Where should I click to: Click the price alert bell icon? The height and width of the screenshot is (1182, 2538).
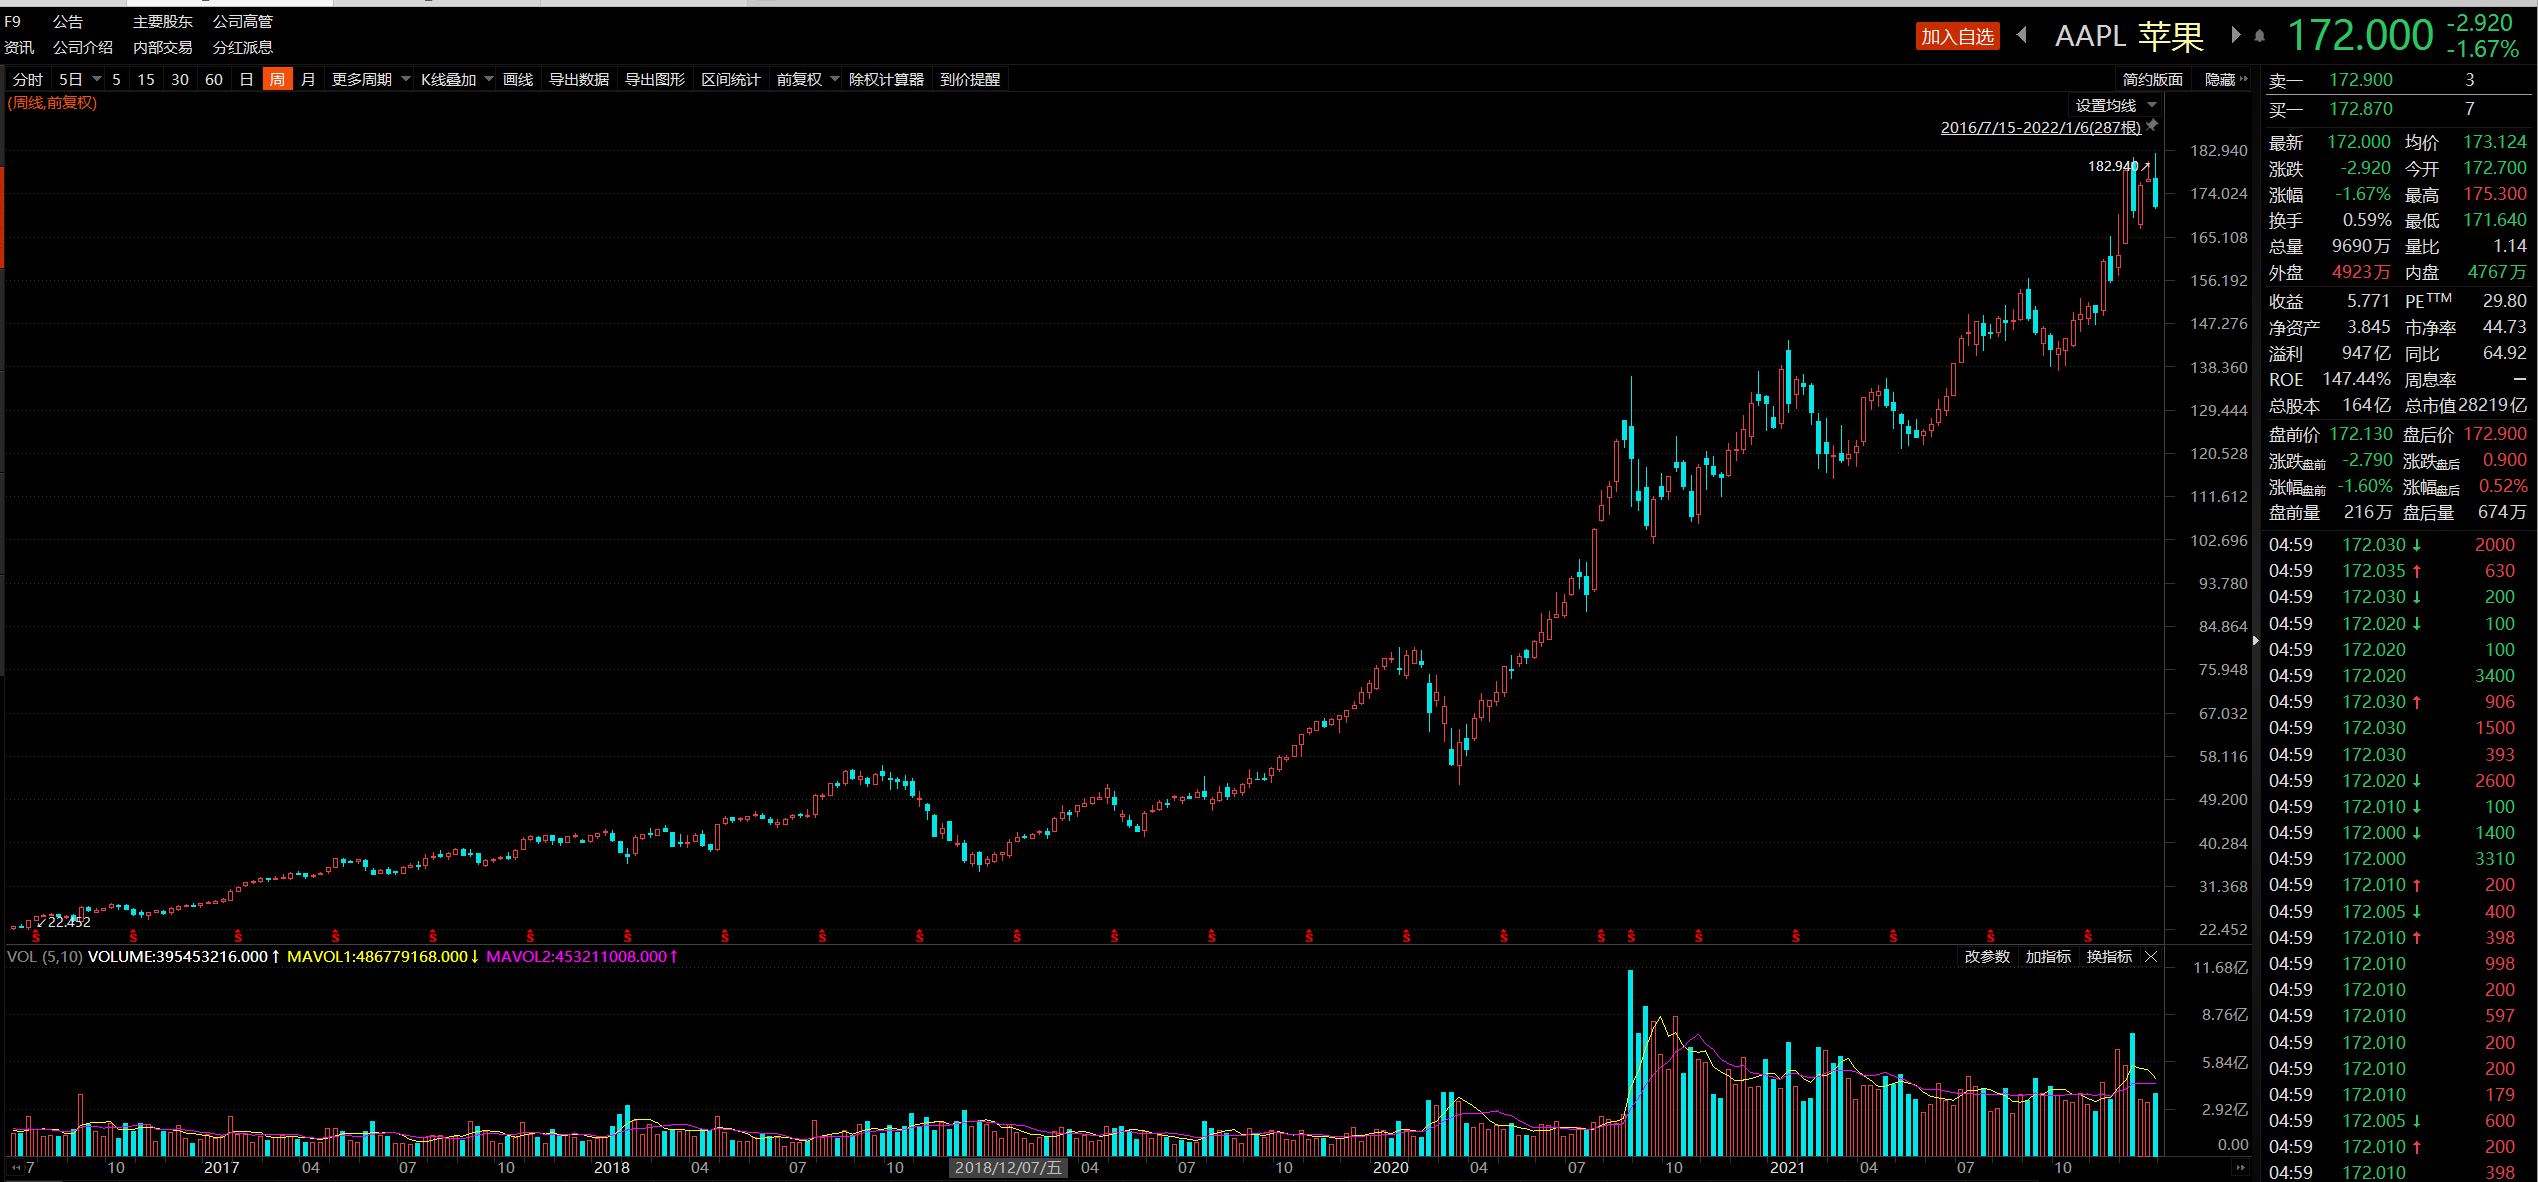tap(2260, 36)
